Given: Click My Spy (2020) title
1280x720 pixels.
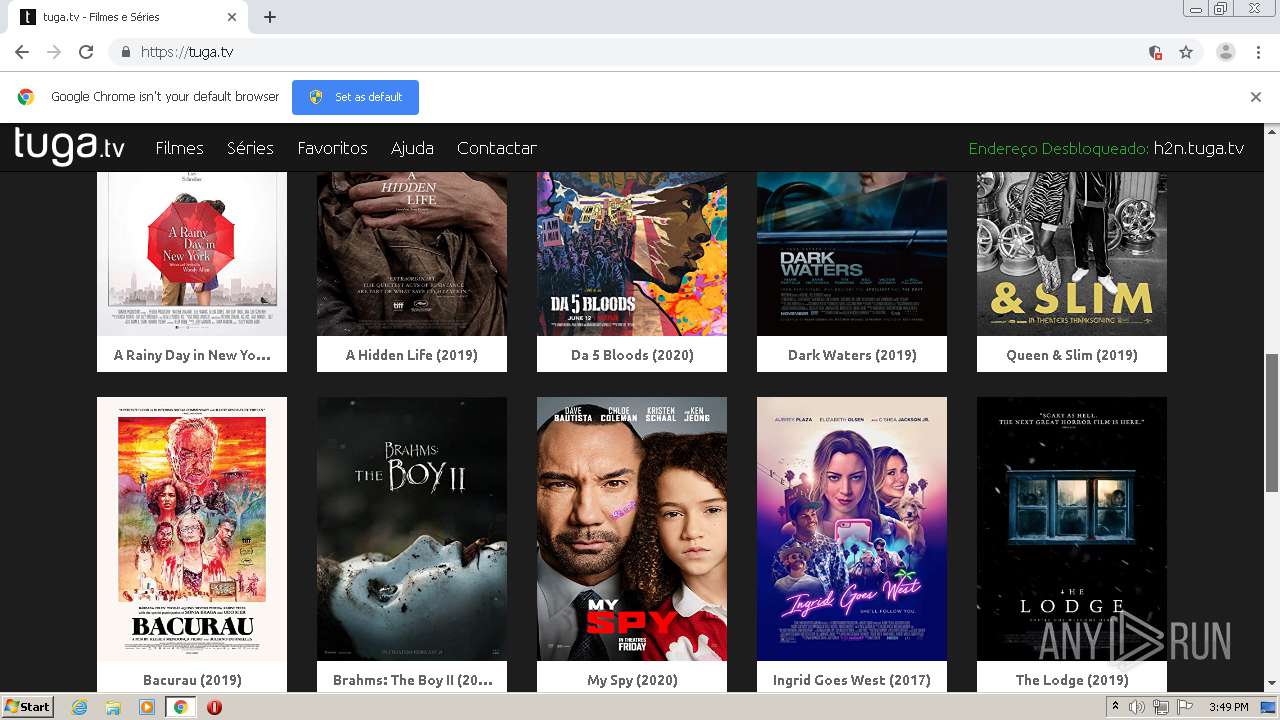Looking at the screenshot, I should pyautogui.click(x=632, y=680).
